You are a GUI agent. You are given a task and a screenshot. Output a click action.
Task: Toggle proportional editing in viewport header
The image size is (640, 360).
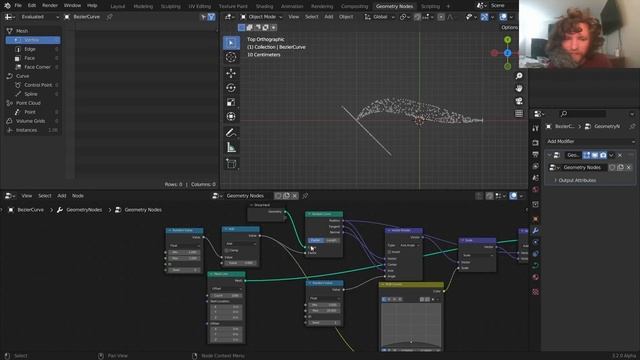(x=441, y=17)
